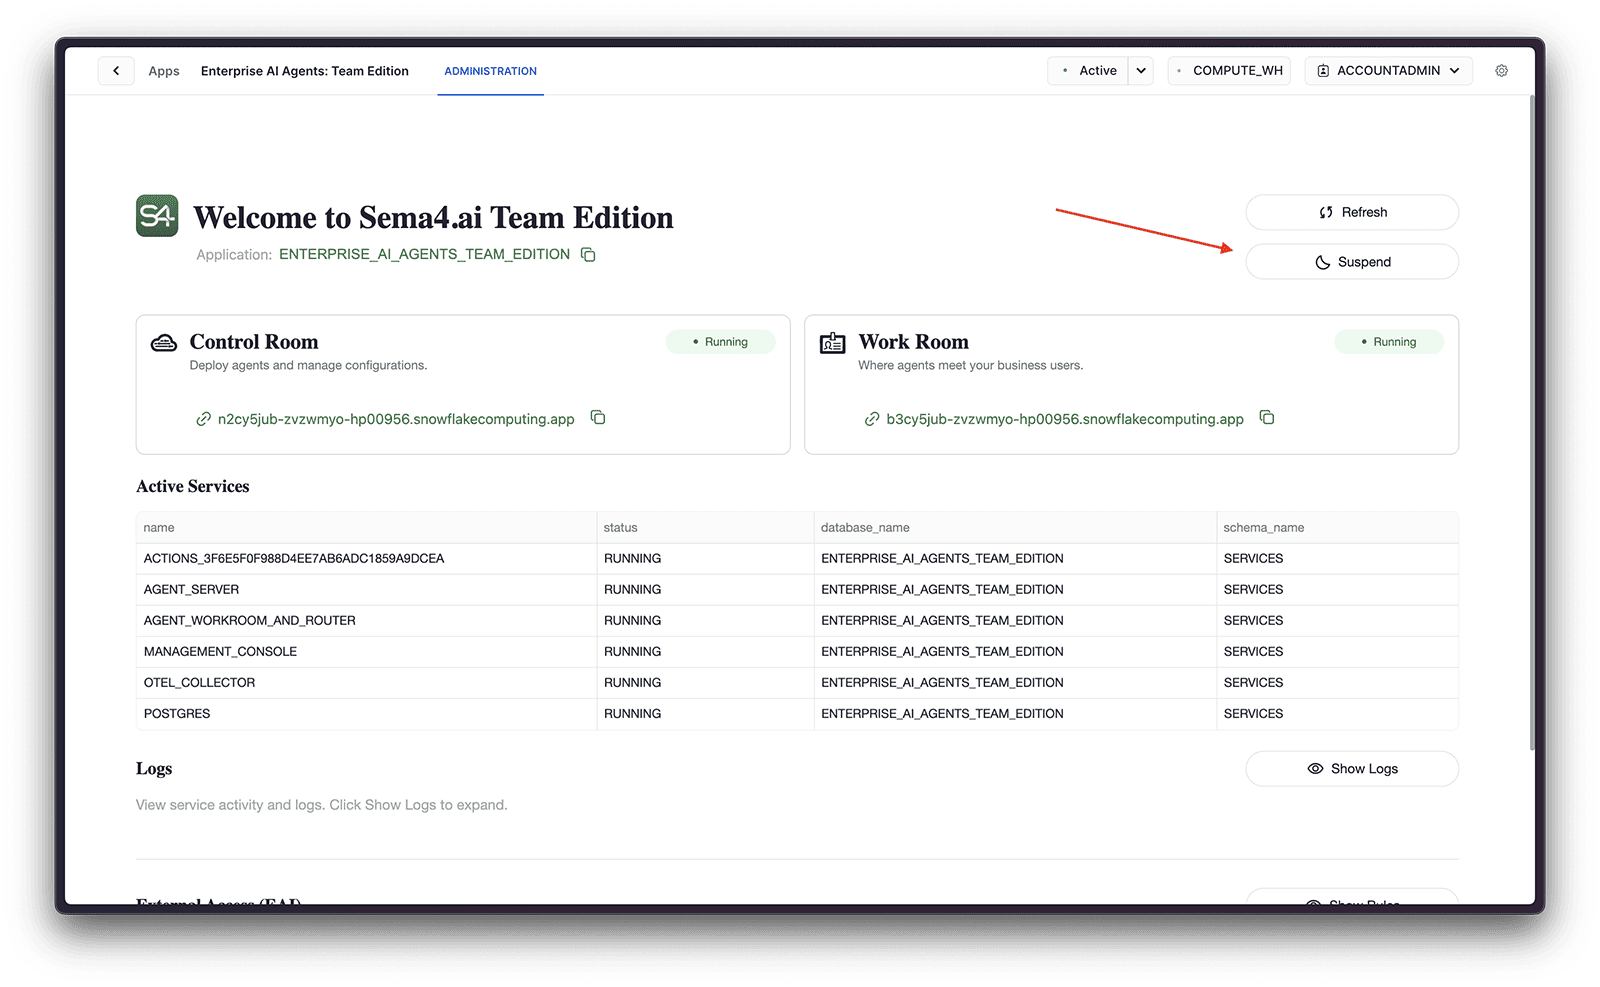Expand the Active status dropdown arrow
This screenshot has width=1600, height=987.
[x=1141, y=71]
